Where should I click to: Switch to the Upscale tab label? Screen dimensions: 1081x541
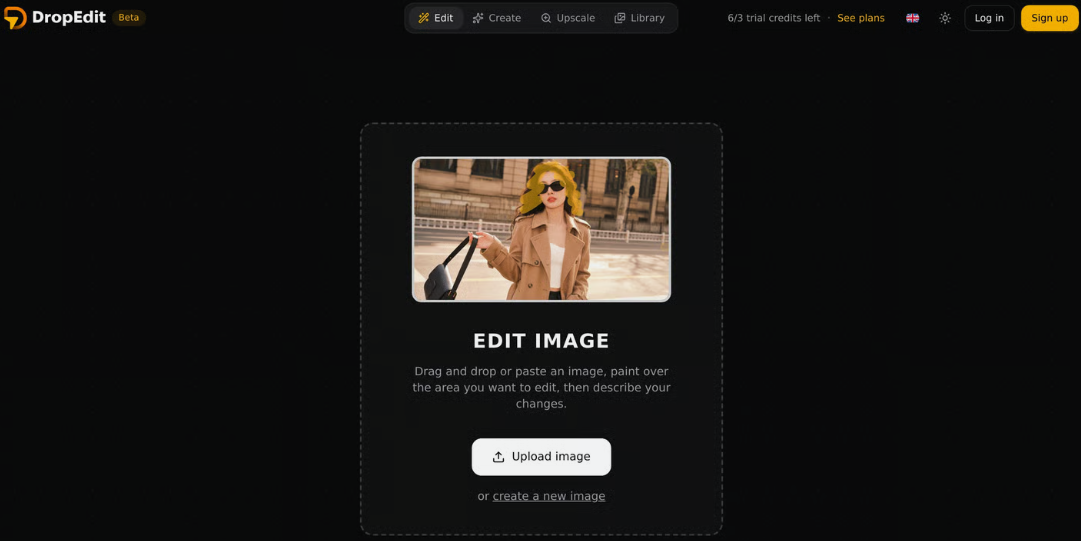click(576, 18)
